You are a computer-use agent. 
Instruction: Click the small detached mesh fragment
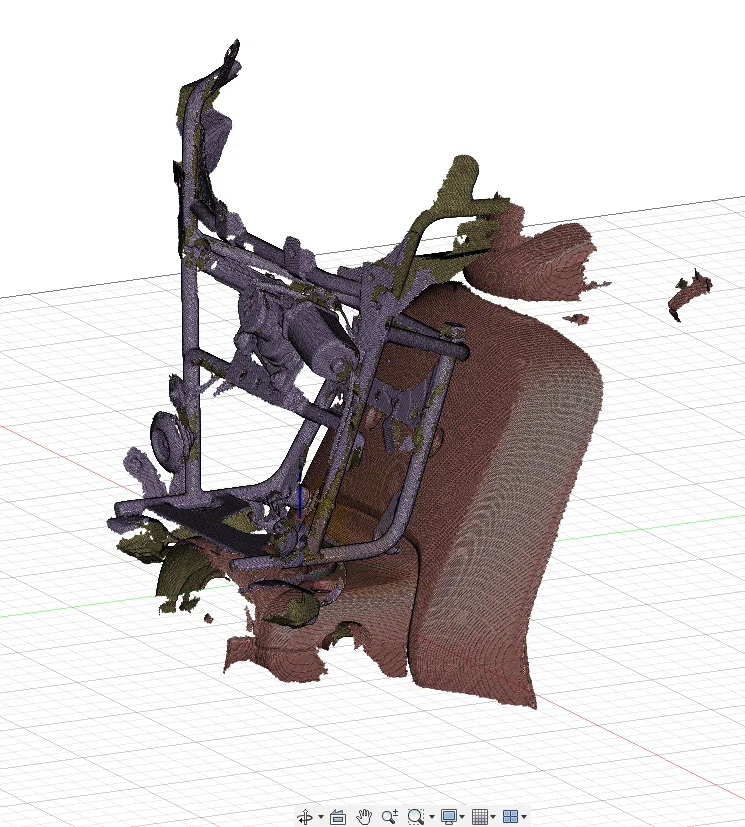[690, 294]
